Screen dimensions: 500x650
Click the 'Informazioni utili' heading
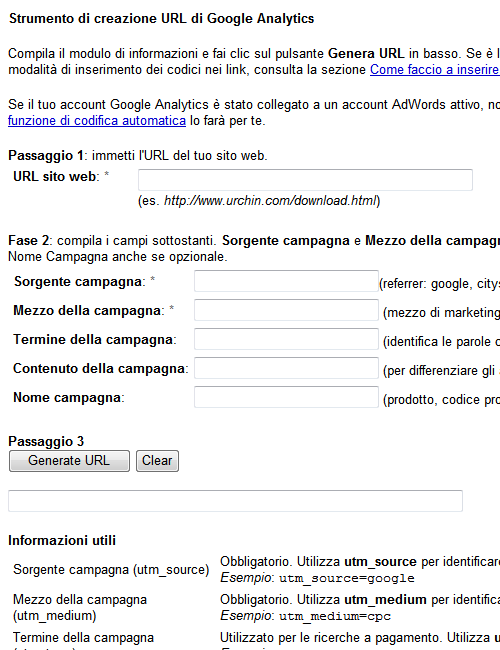(62, 541)
